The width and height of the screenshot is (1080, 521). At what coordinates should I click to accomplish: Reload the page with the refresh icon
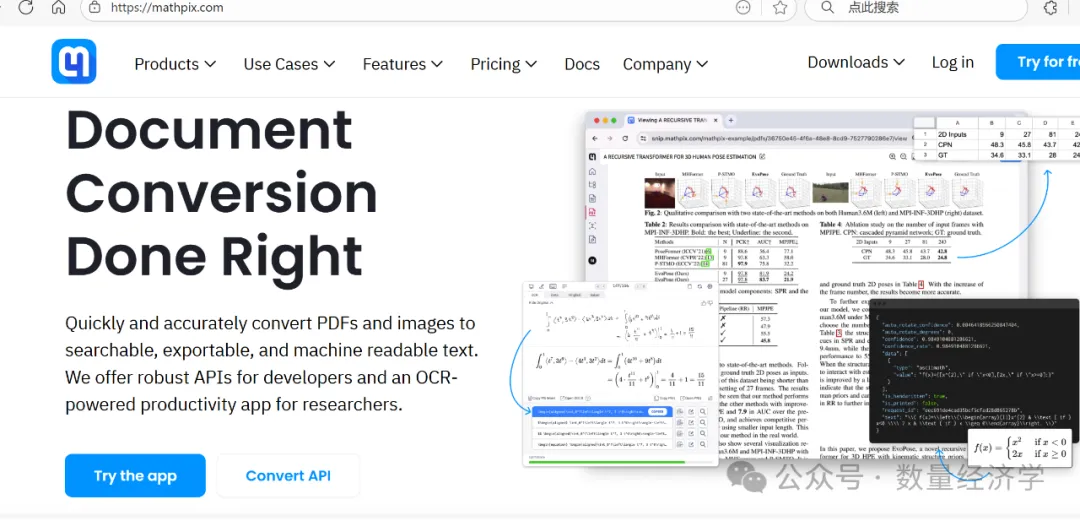tap(25, 7)
